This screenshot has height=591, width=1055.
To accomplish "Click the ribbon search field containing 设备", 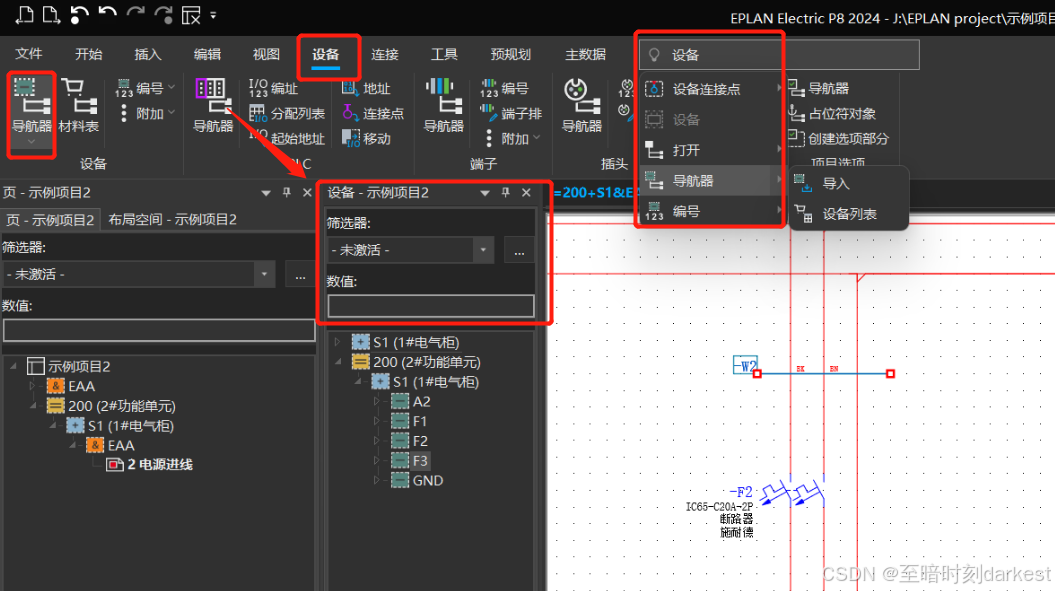I will pyautogui.click(x=779, y=55).
